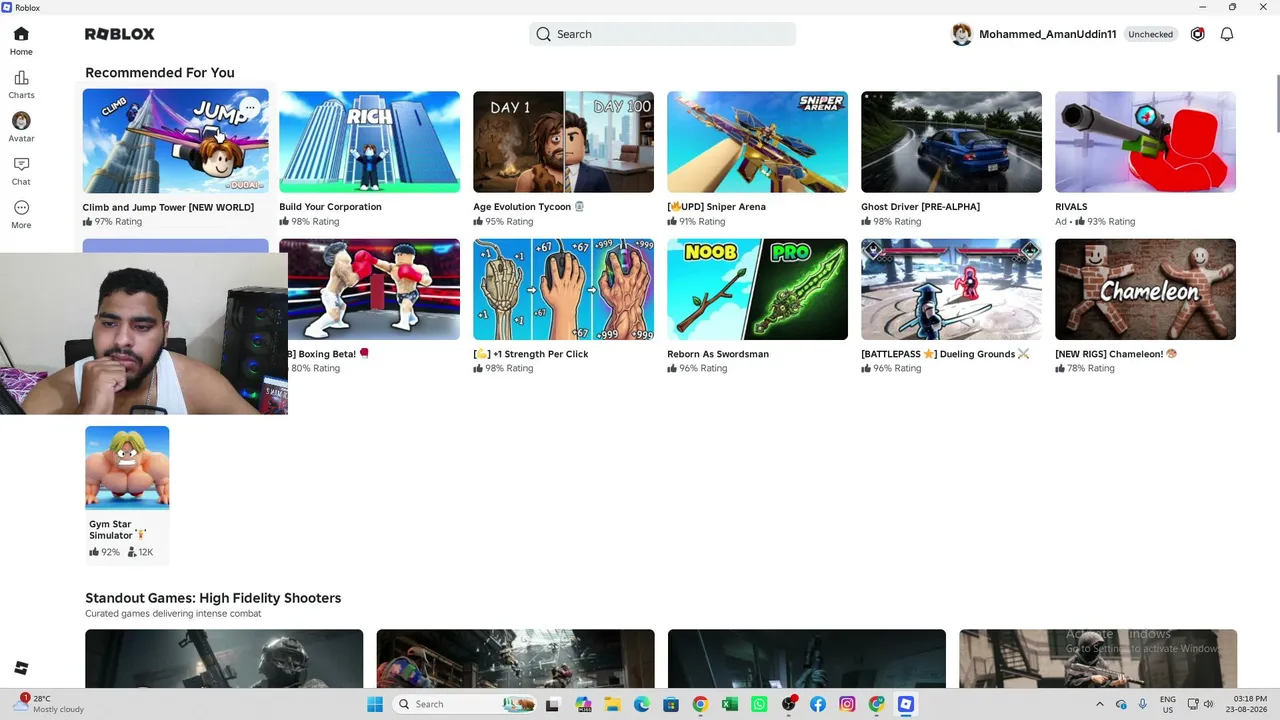The image size is (1280, 720).
Task: Click the Age Evolution Tycoon title
Action: [528, 207]
